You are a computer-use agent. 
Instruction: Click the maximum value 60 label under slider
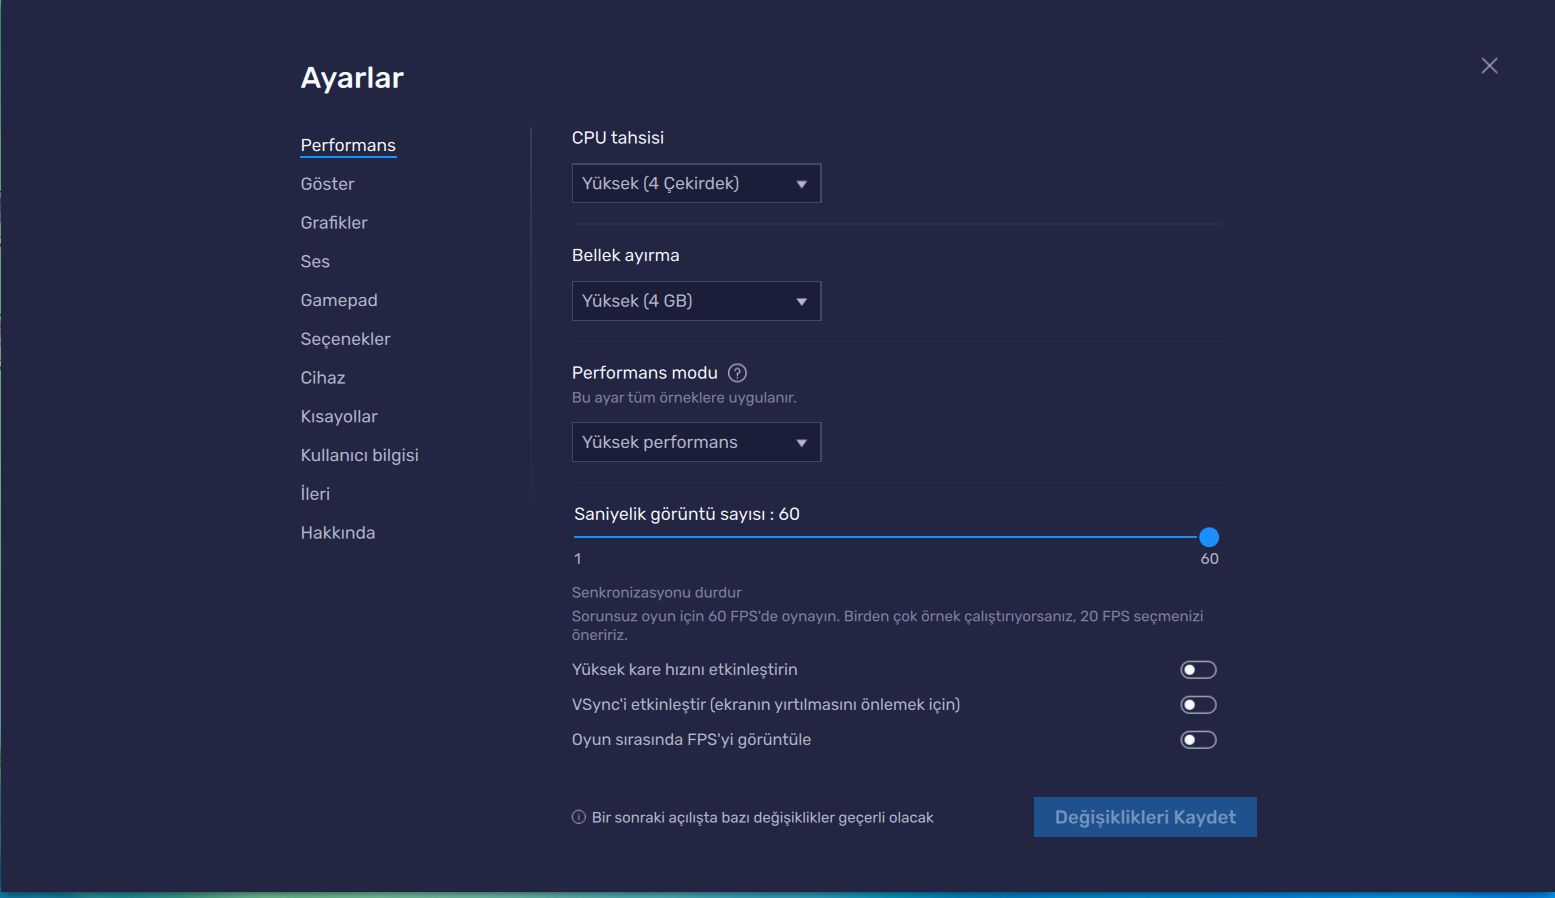tap(1209, 559)
